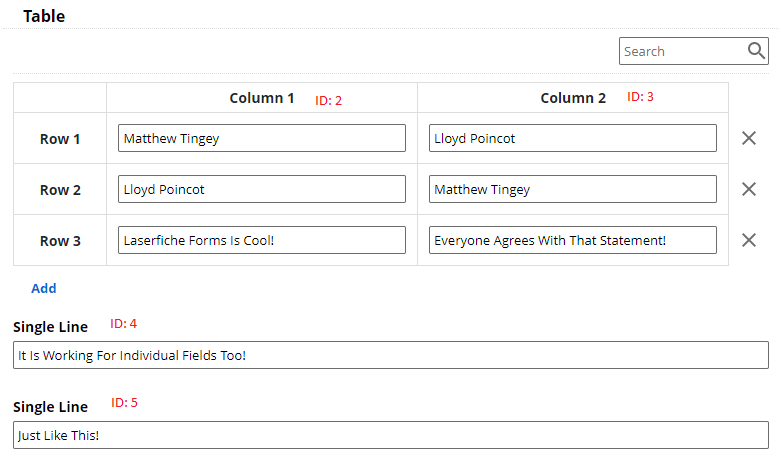Delete Row 3 using the X icon
Screen dimensions: 781x468
[749, 240]
